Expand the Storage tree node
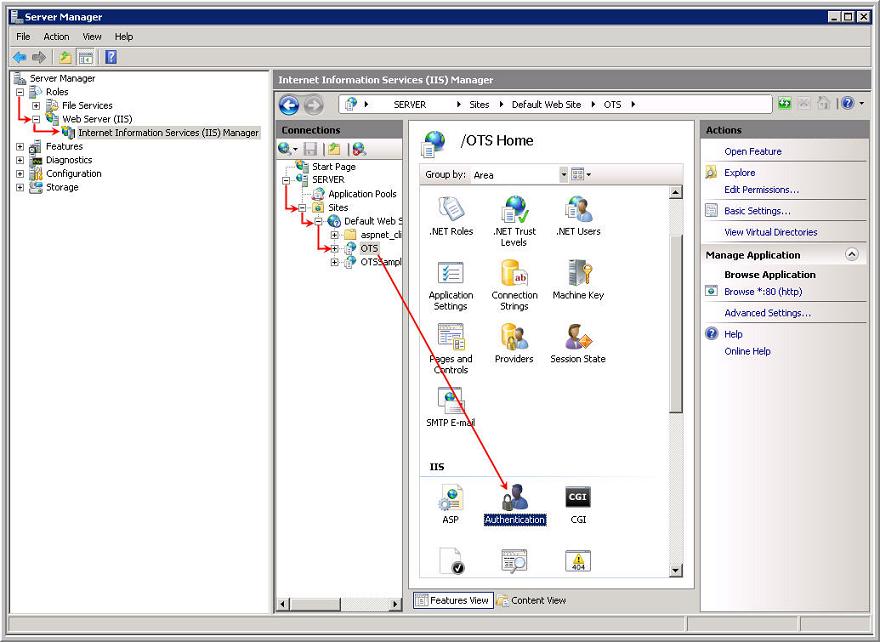Viewport: 880px width, 642px height. pos(20,187)
